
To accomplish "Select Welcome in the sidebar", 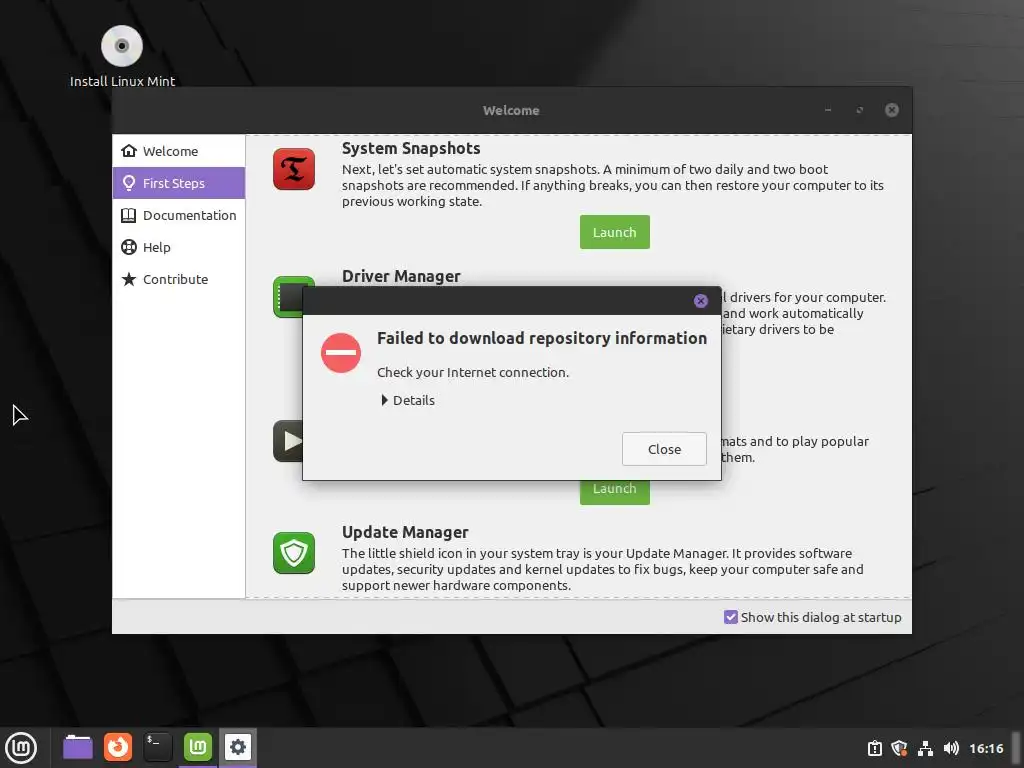I will click(x=179, y=151).
